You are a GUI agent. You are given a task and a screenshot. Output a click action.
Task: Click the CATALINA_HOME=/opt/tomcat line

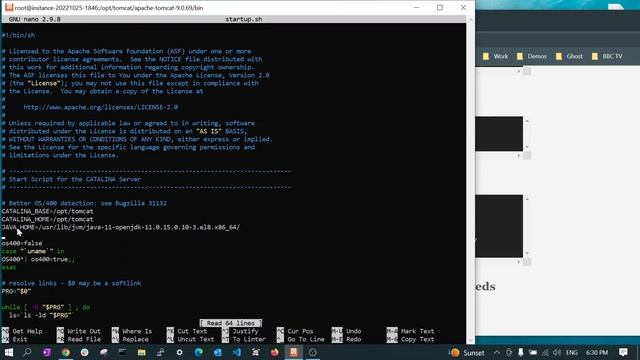[x=47, y=219]
